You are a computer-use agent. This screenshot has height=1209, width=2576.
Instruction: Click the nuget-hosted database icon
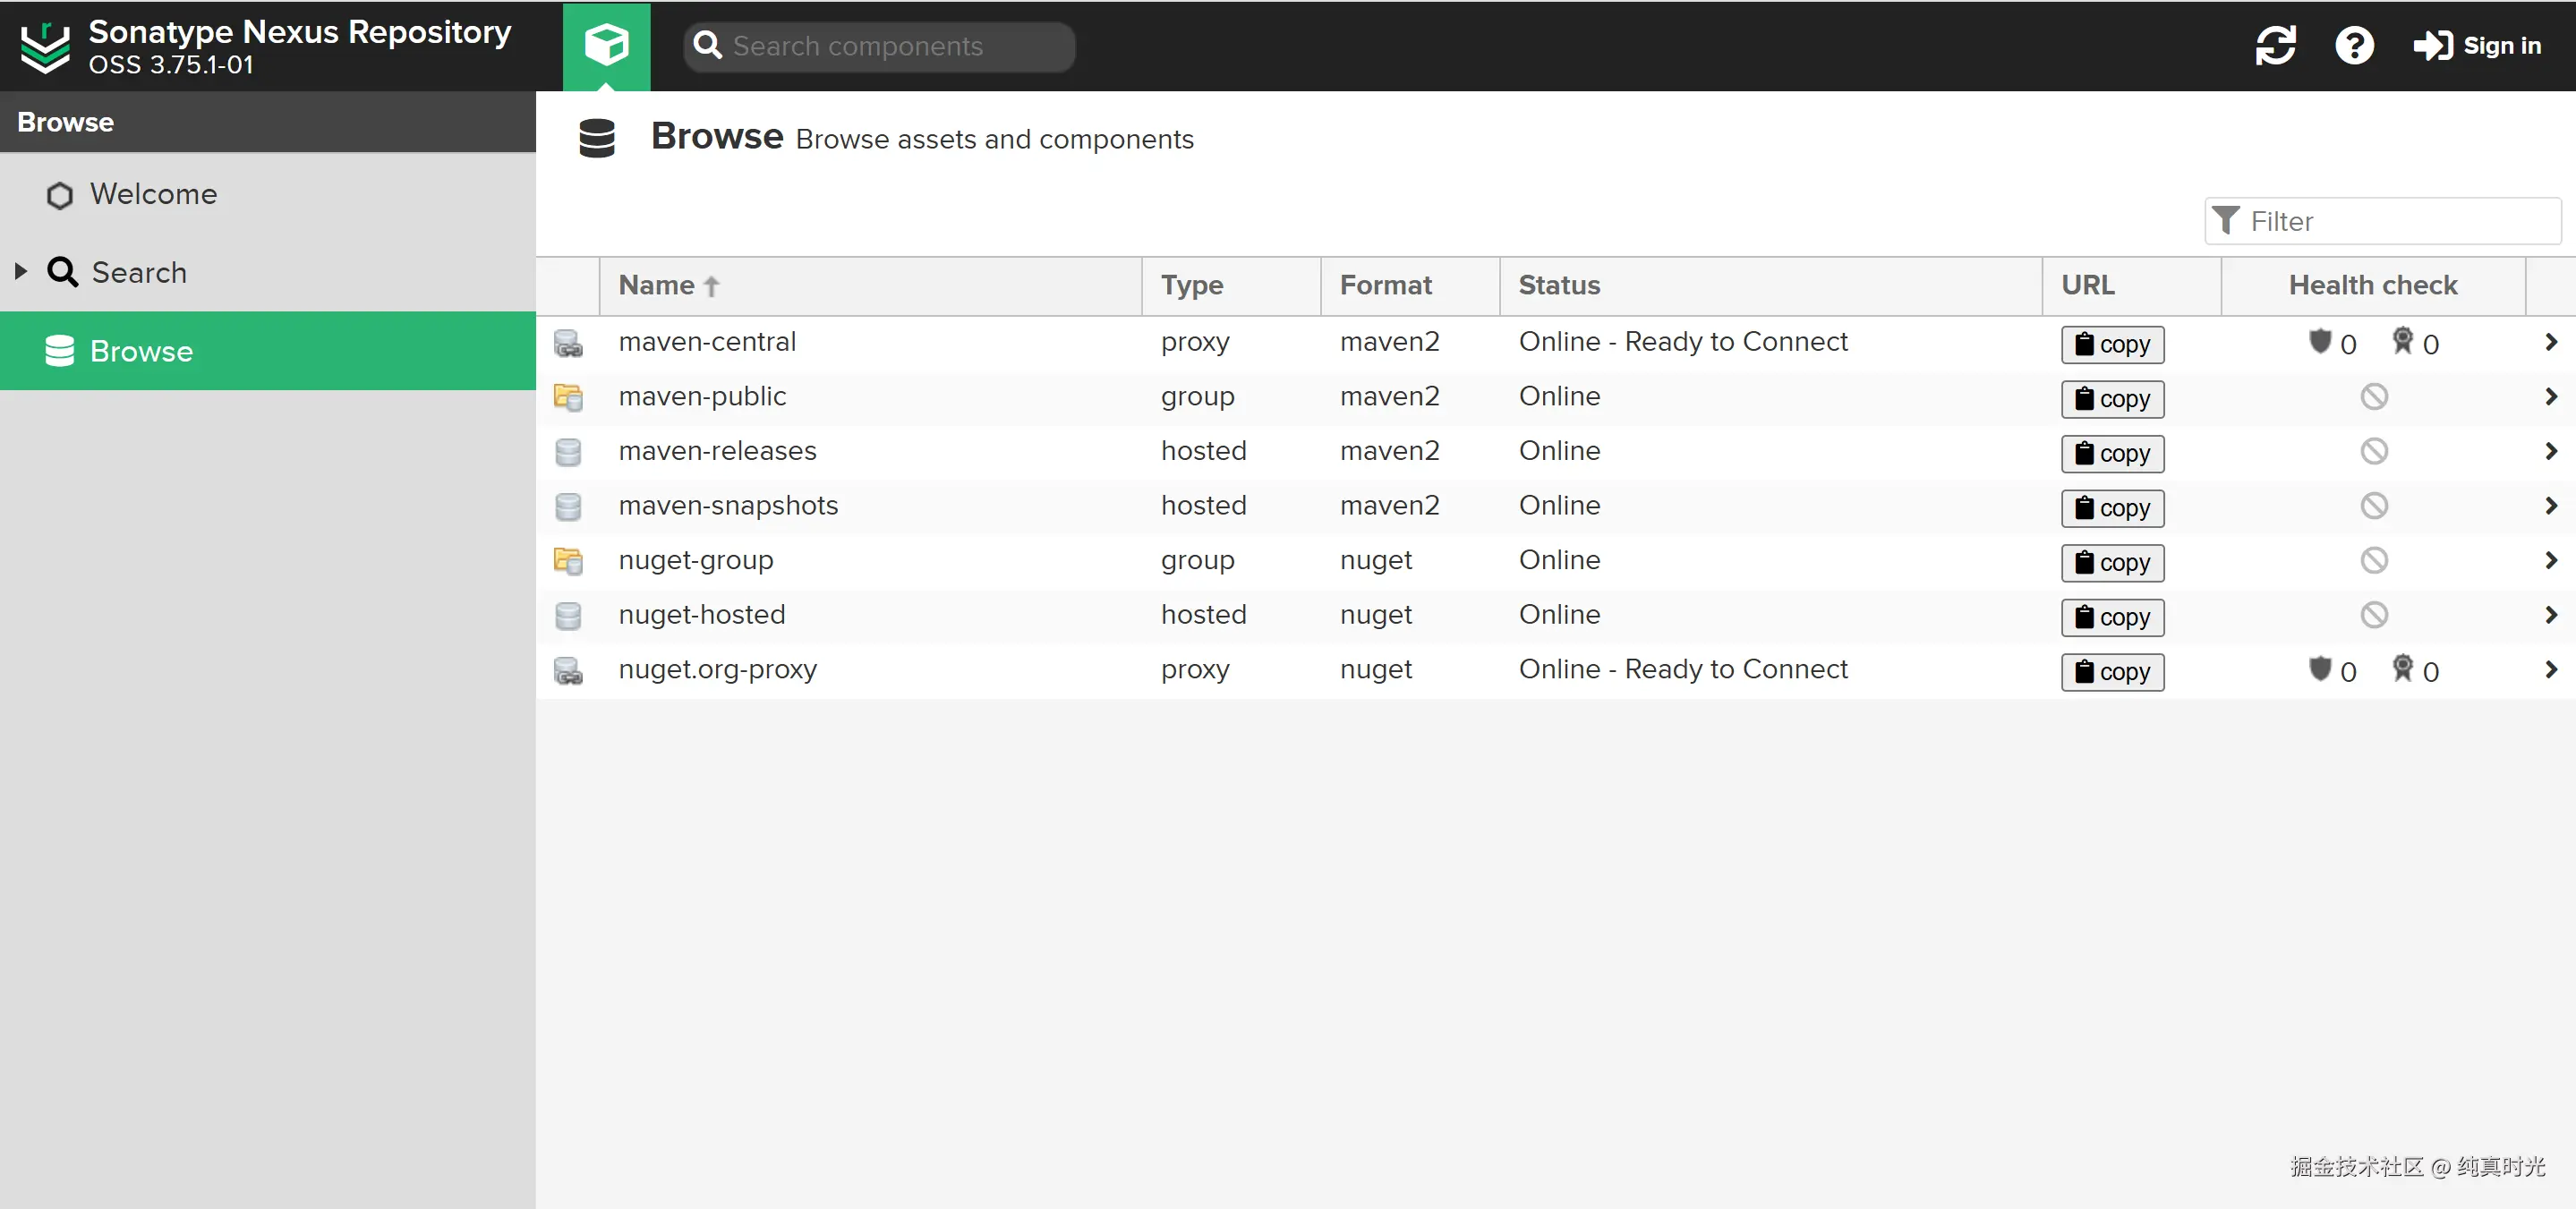568,615
